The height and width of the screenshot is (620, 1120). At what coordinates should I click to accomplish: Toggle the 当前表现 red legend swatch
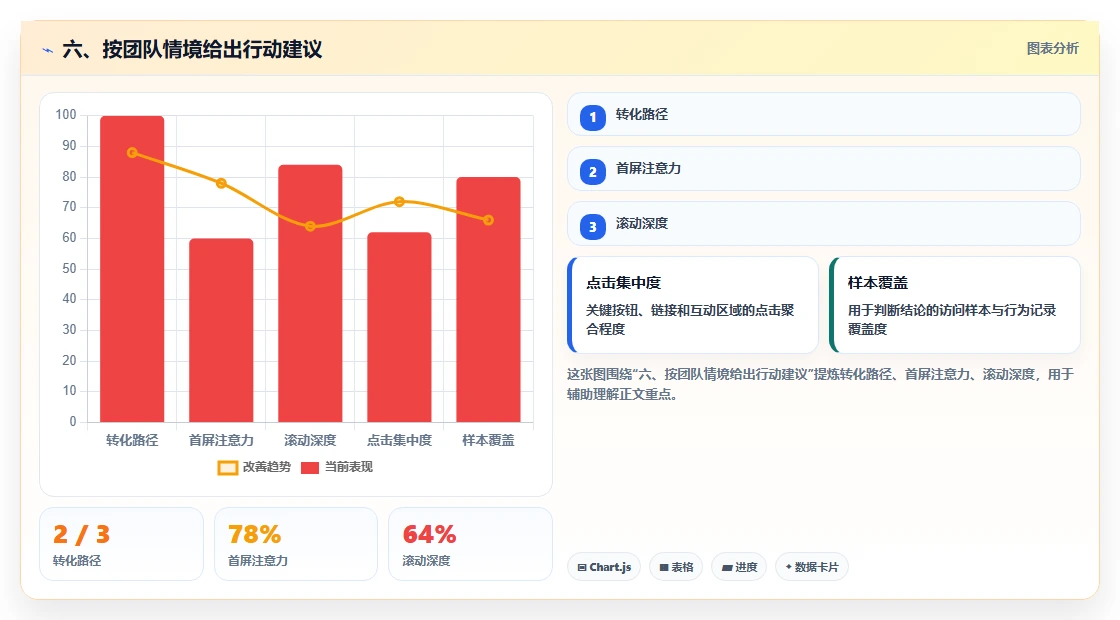[310, 468]
